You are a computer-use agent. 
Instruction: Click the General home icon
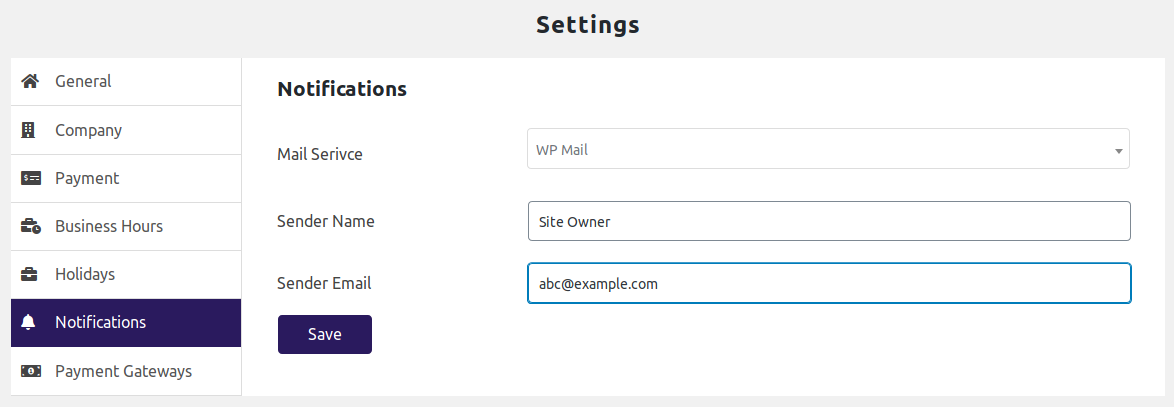pos(30,81)
